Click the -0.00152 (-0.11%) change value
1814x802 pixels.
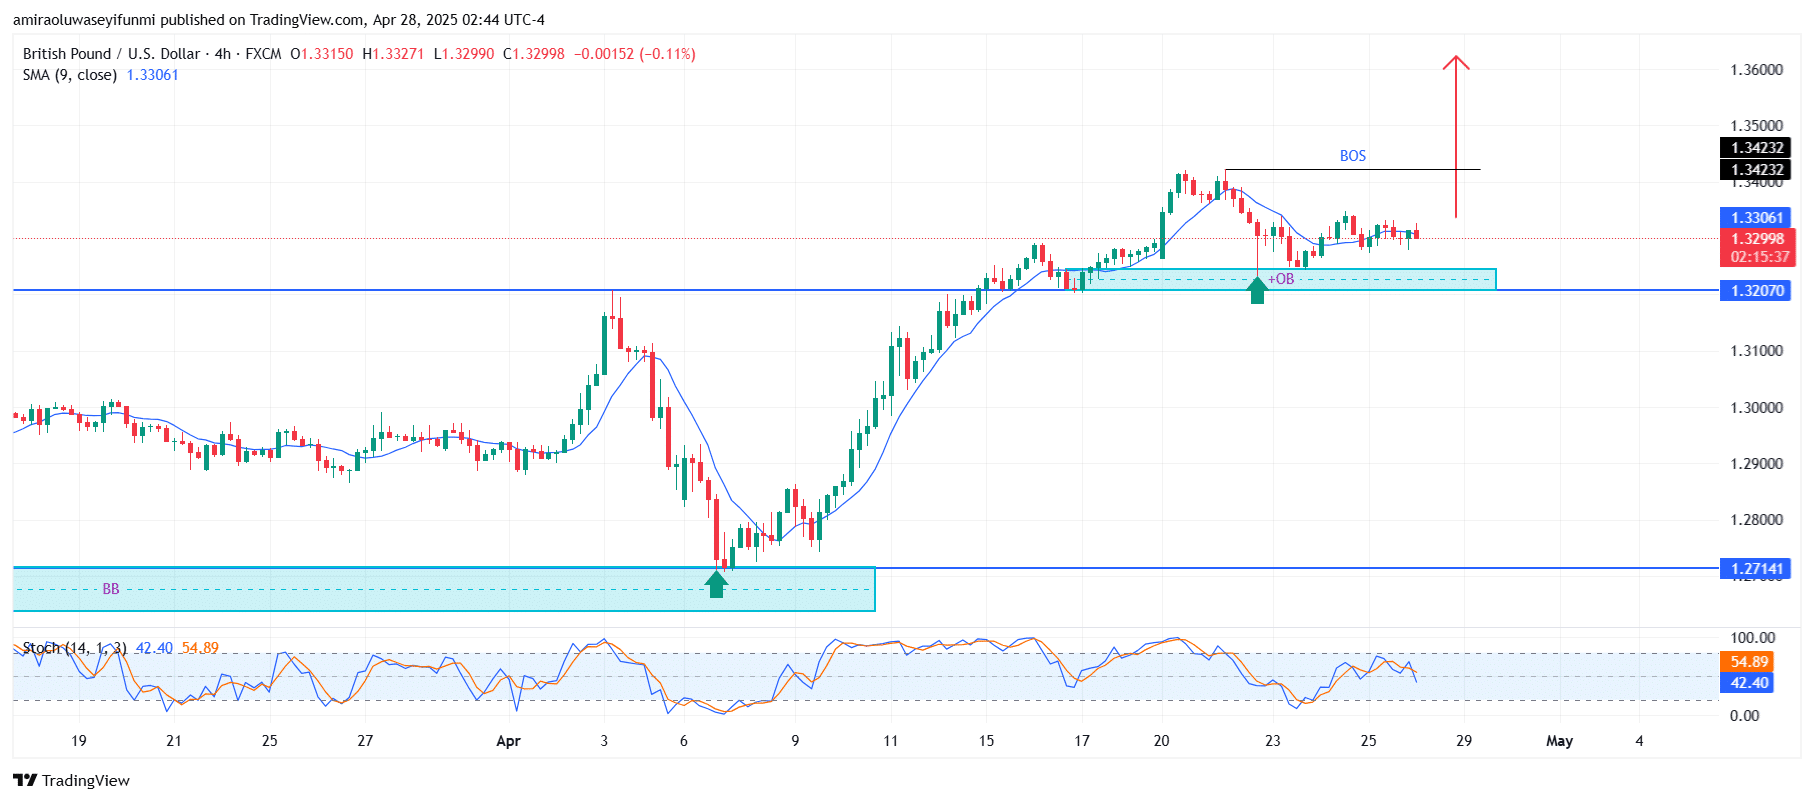coord(635,54)
